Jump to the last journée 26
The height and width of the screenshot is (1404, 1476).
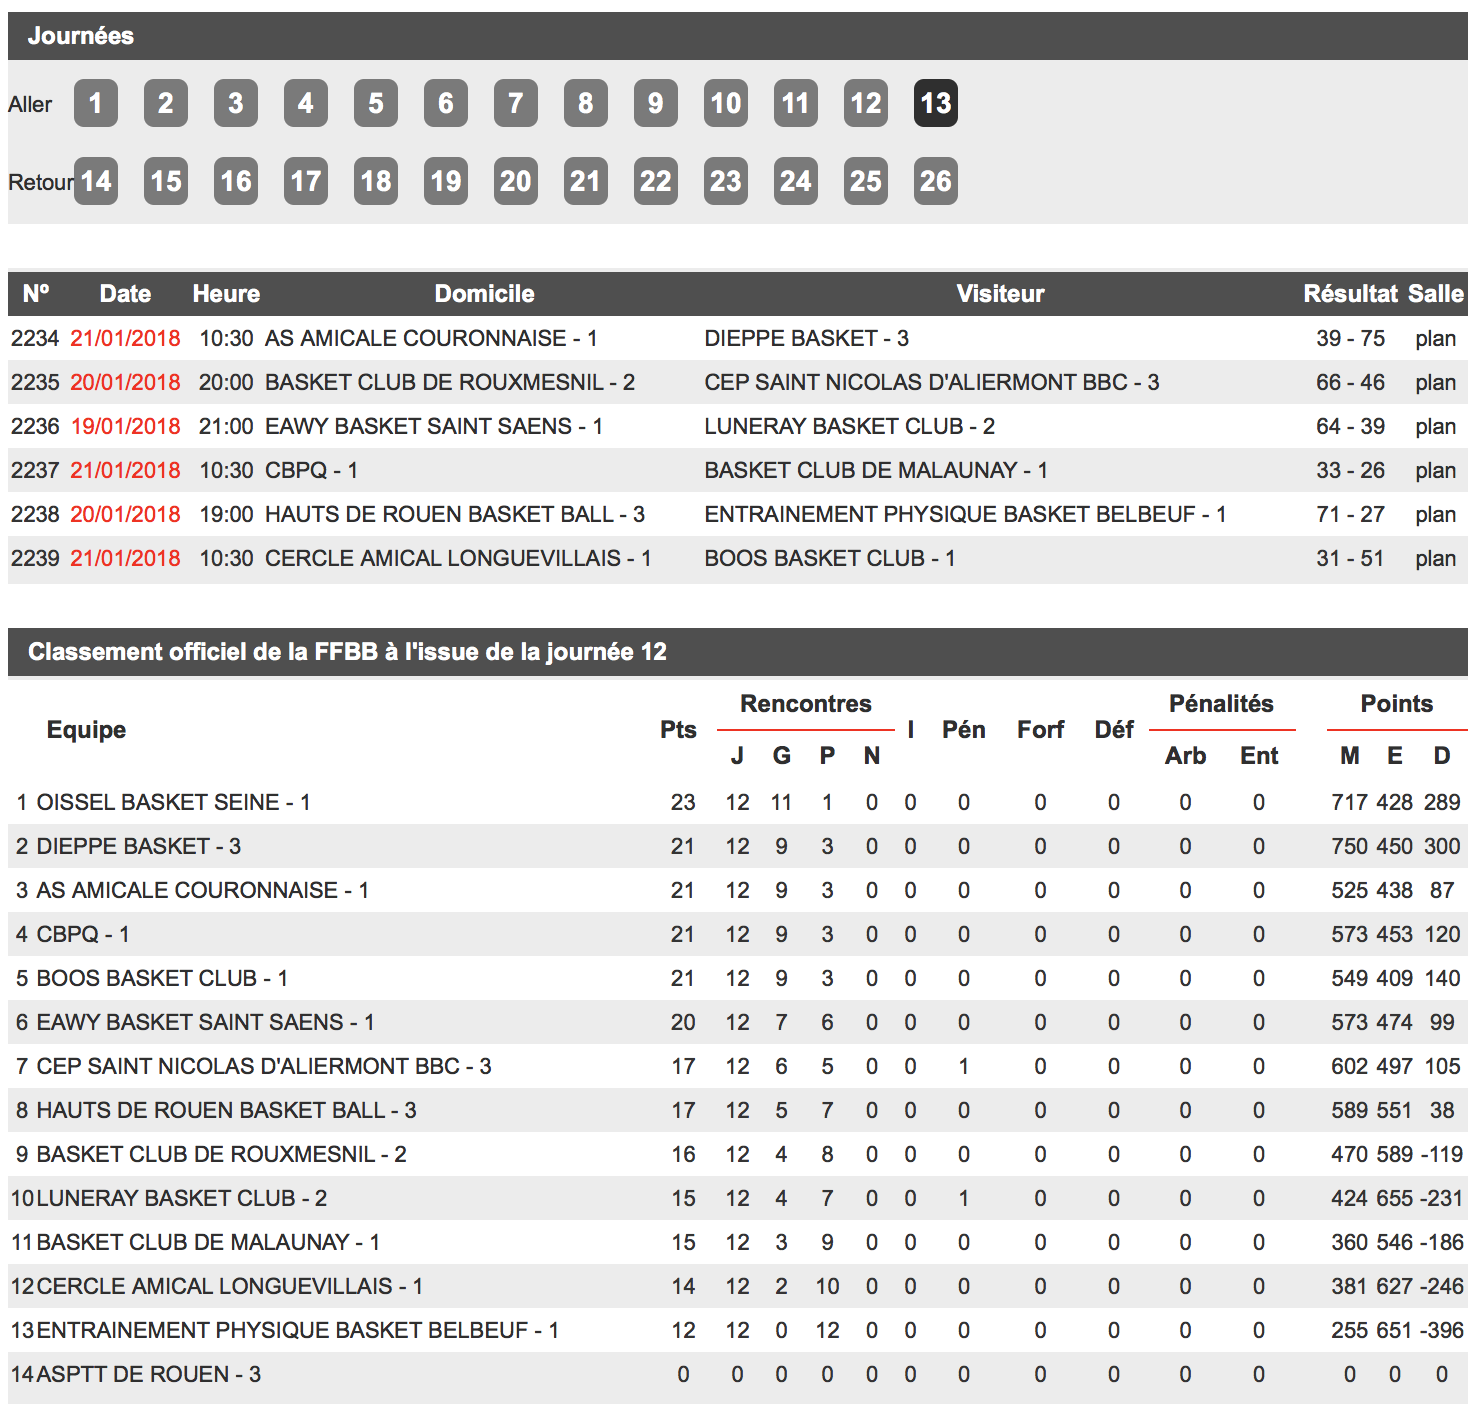pyautogui.click(x=936, y=181)
